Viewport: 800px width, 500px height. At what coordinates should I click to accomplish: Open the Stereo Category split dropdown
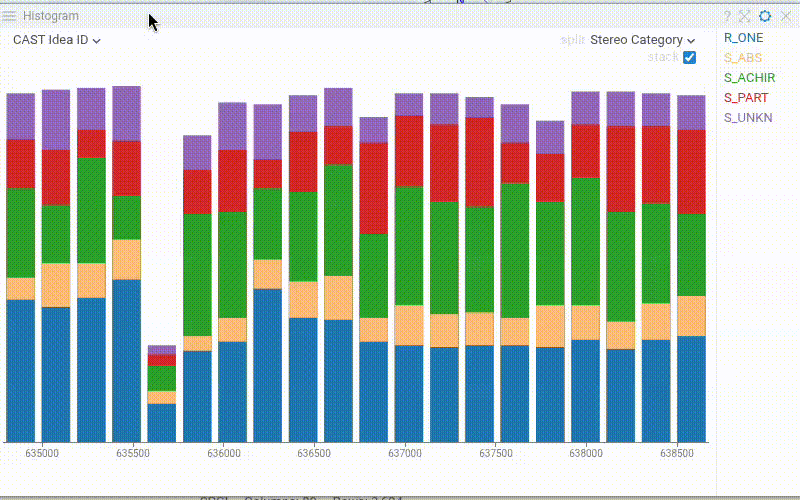click(x=642, y=40)
